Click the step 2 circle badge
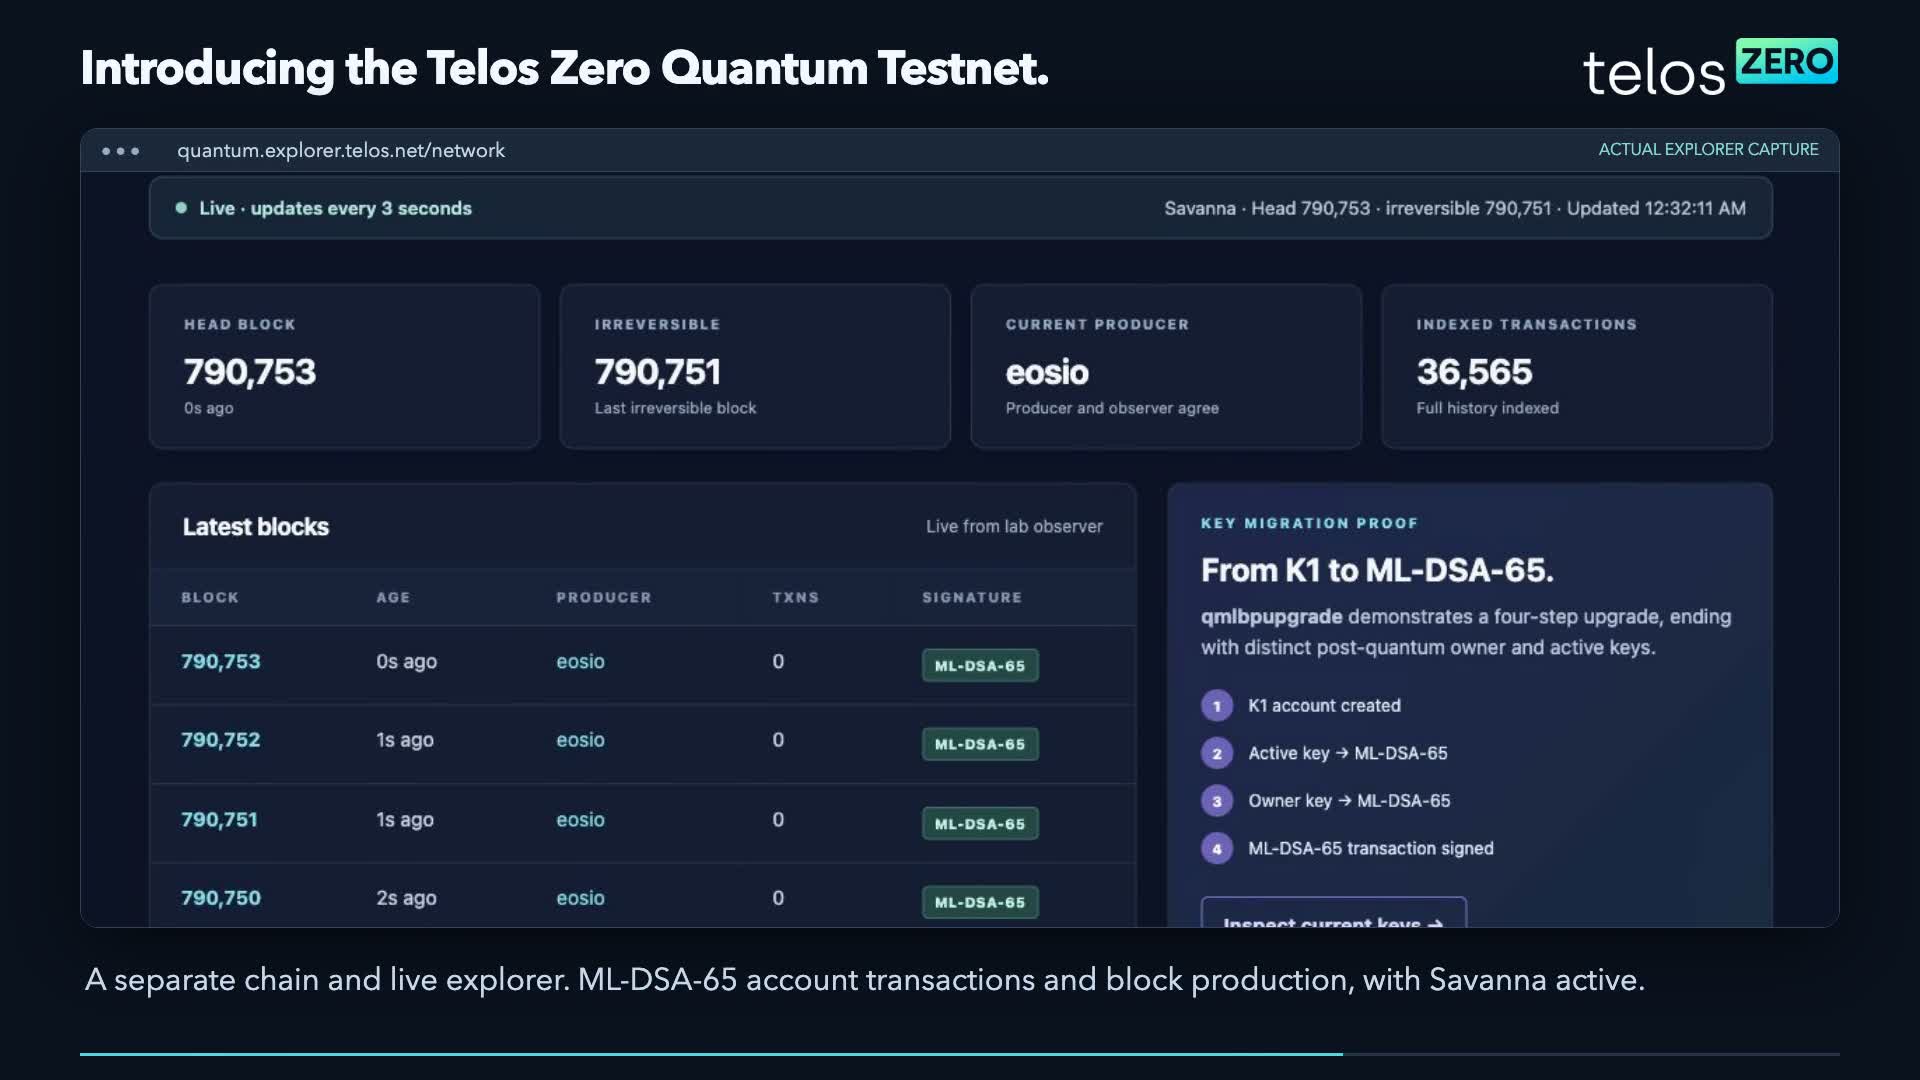 [1217, 753]
